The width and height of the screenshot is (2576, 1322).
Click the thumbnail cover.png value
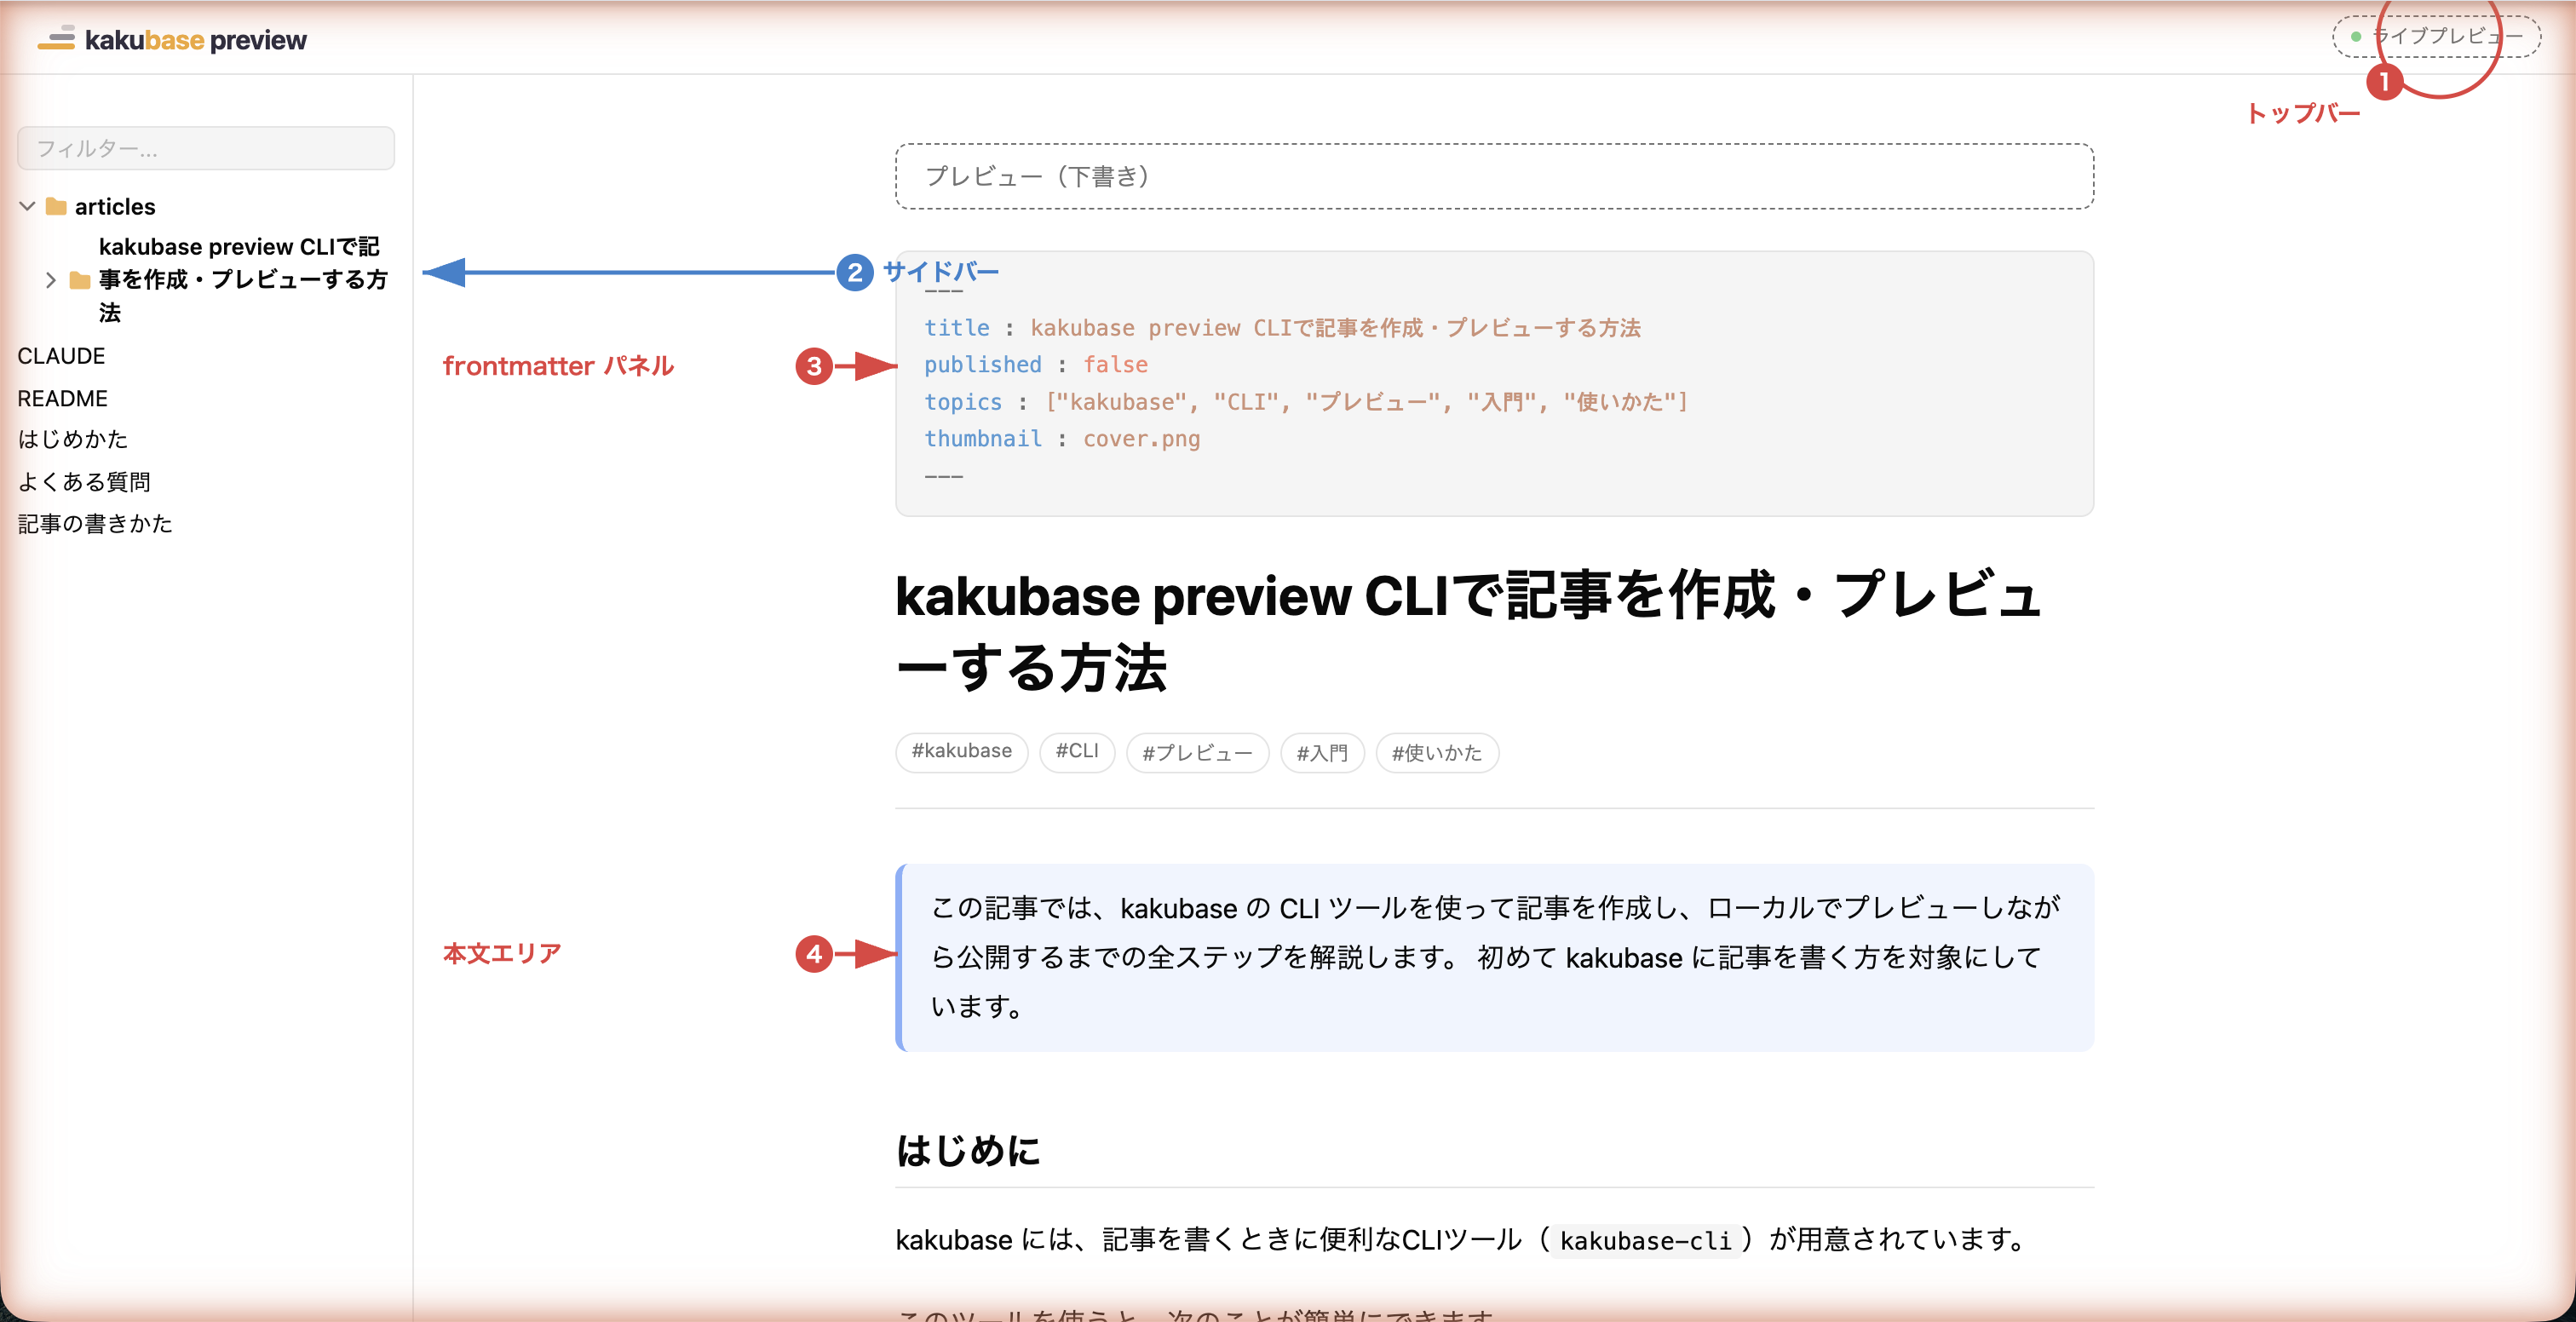point(1141,439)
